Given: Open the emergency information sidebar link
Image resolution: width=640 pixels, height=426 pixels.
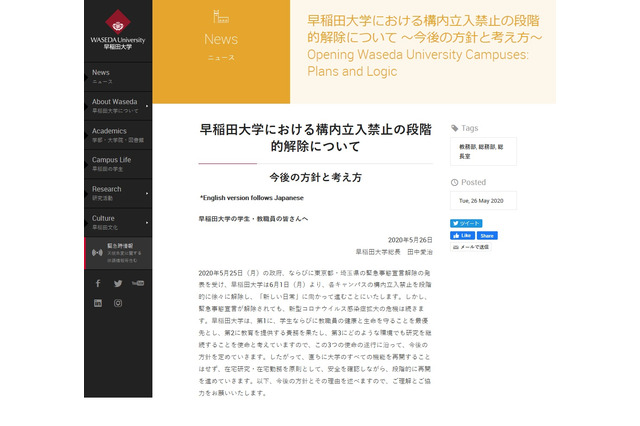Looking at the screenshot, I should pos(118,253).
